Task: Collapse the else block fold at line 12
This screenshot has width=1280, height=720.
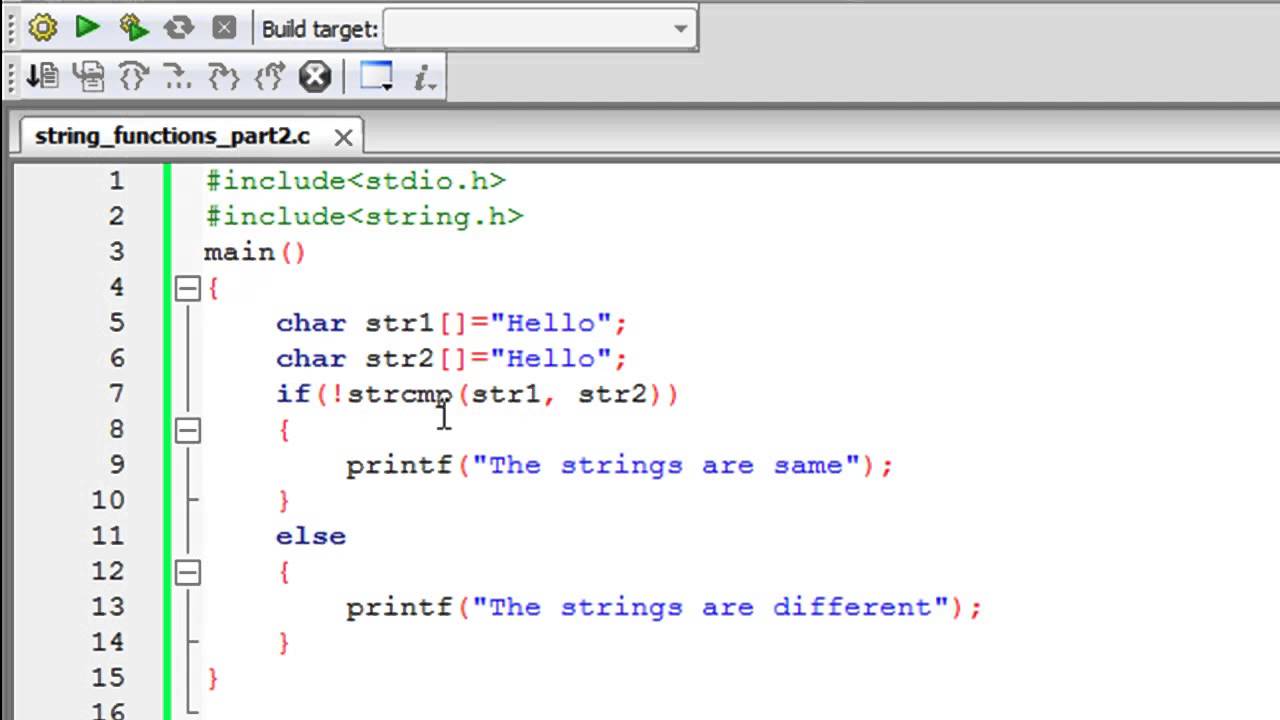Action: click(187, 572)
